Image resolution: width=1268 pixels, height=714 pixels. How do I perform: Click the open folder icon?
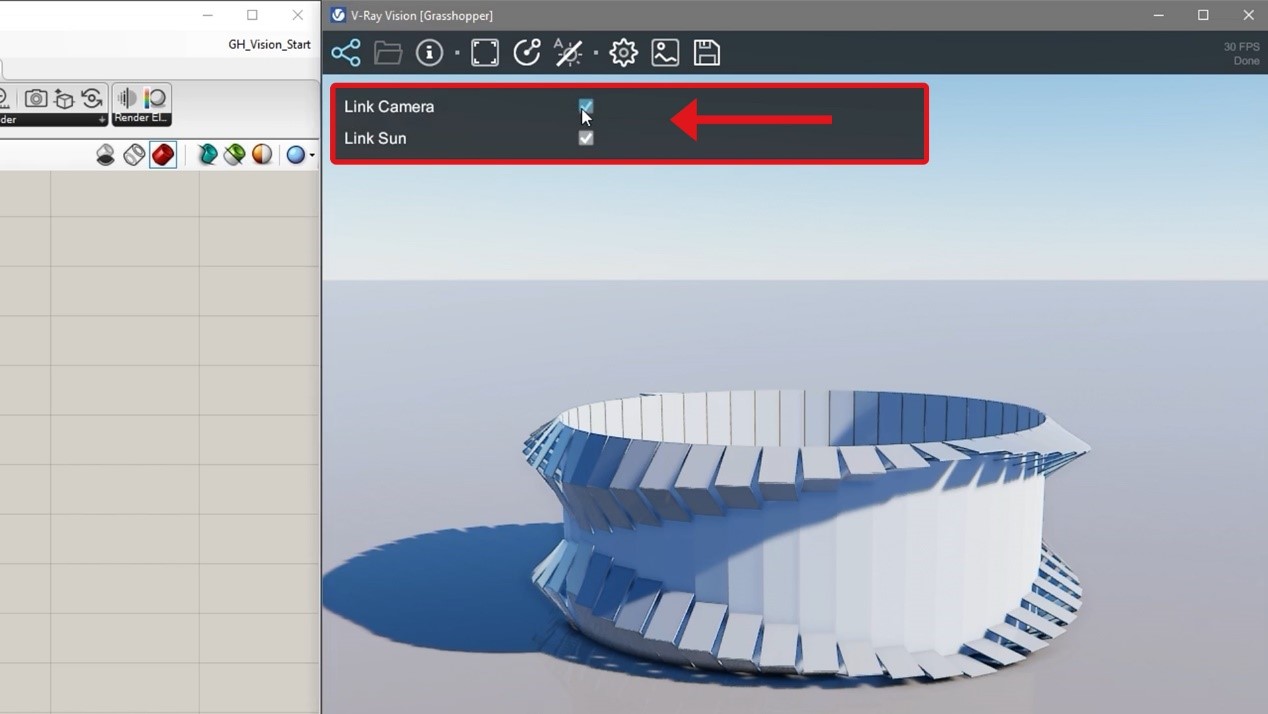coord(388,53)
